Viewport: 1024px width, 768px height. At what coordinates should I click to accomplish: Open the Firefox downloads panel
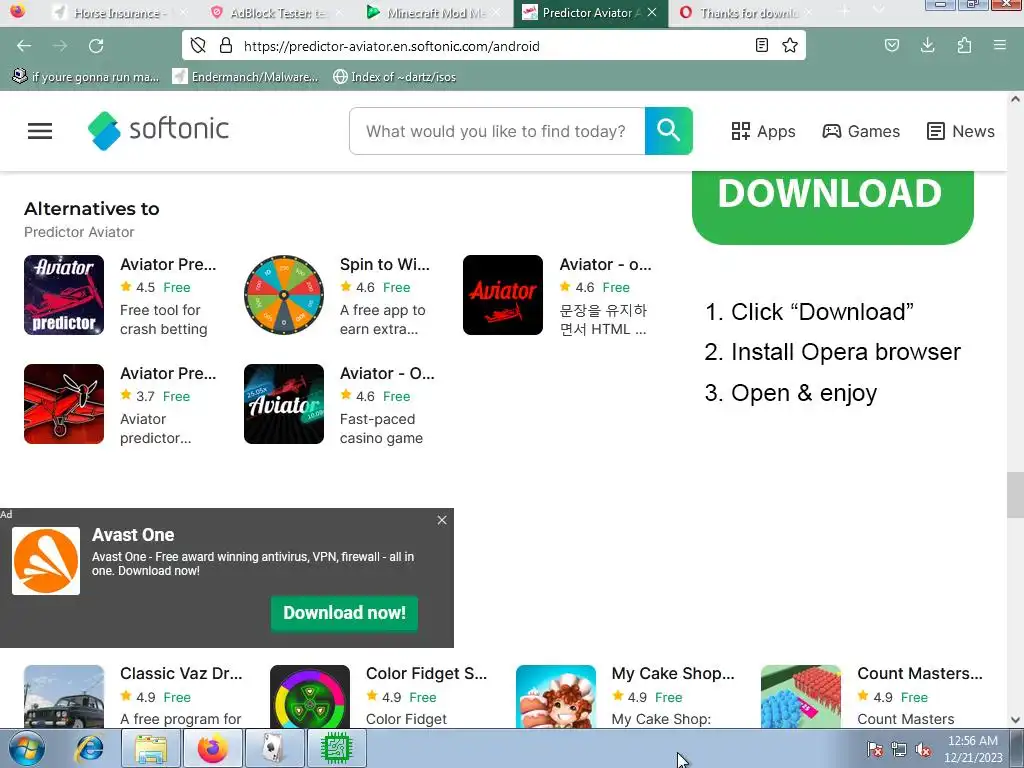pos(927,45)
